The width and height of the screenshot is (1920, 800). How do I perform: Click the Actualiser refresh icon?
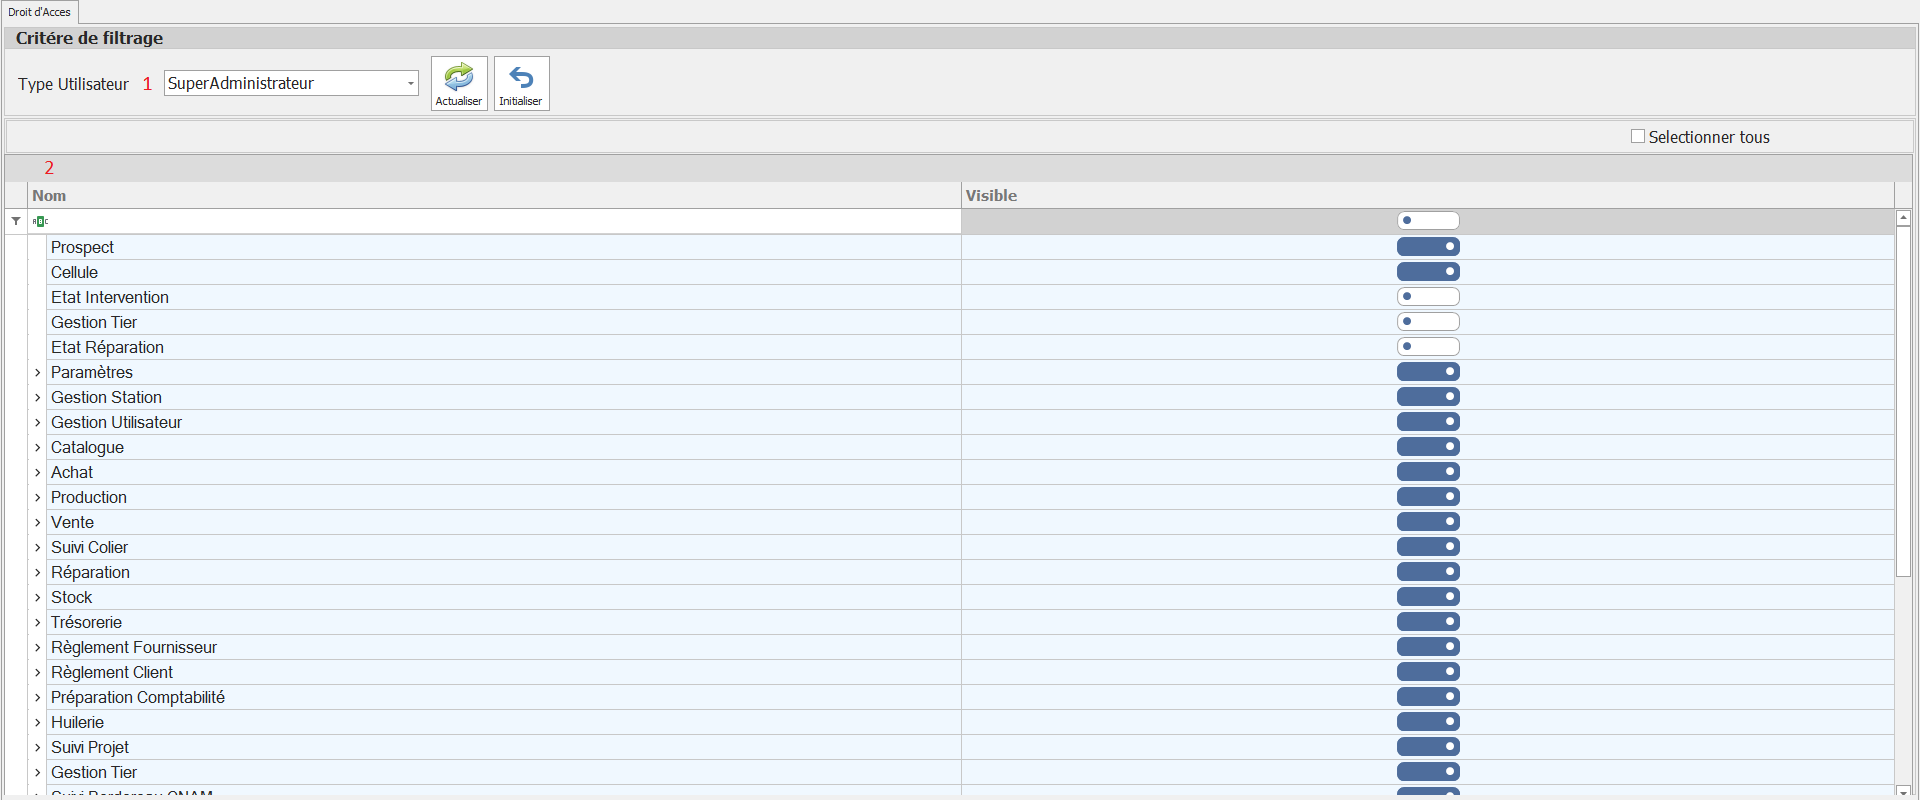(459, 77)
